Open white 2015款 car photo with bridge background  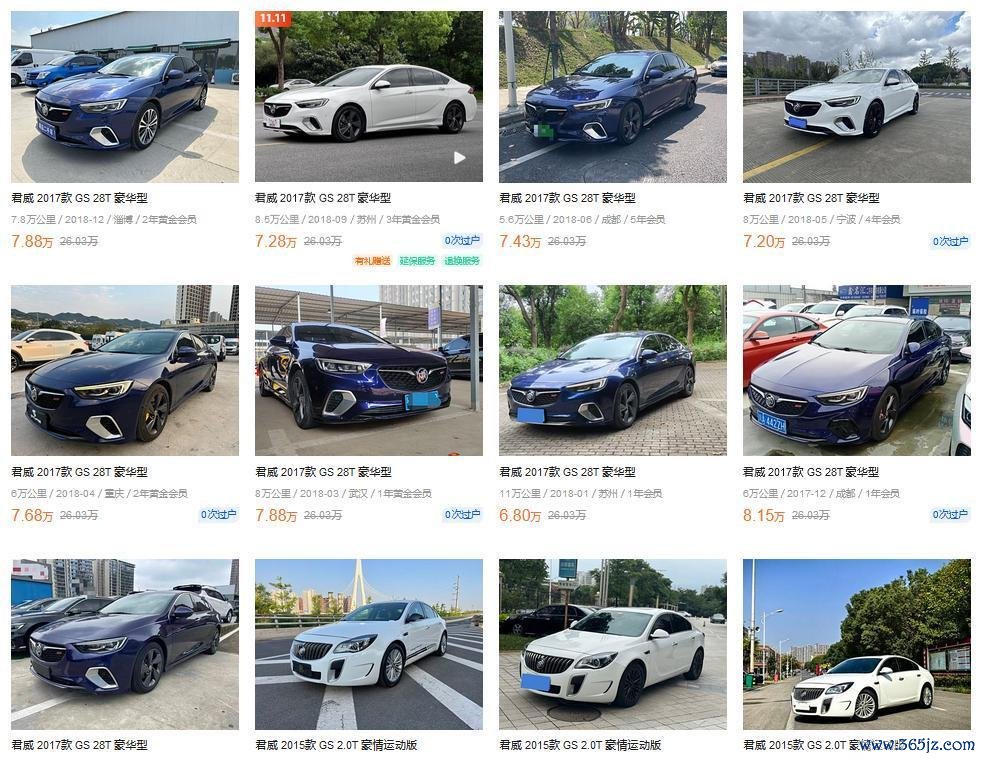(369, 644)
